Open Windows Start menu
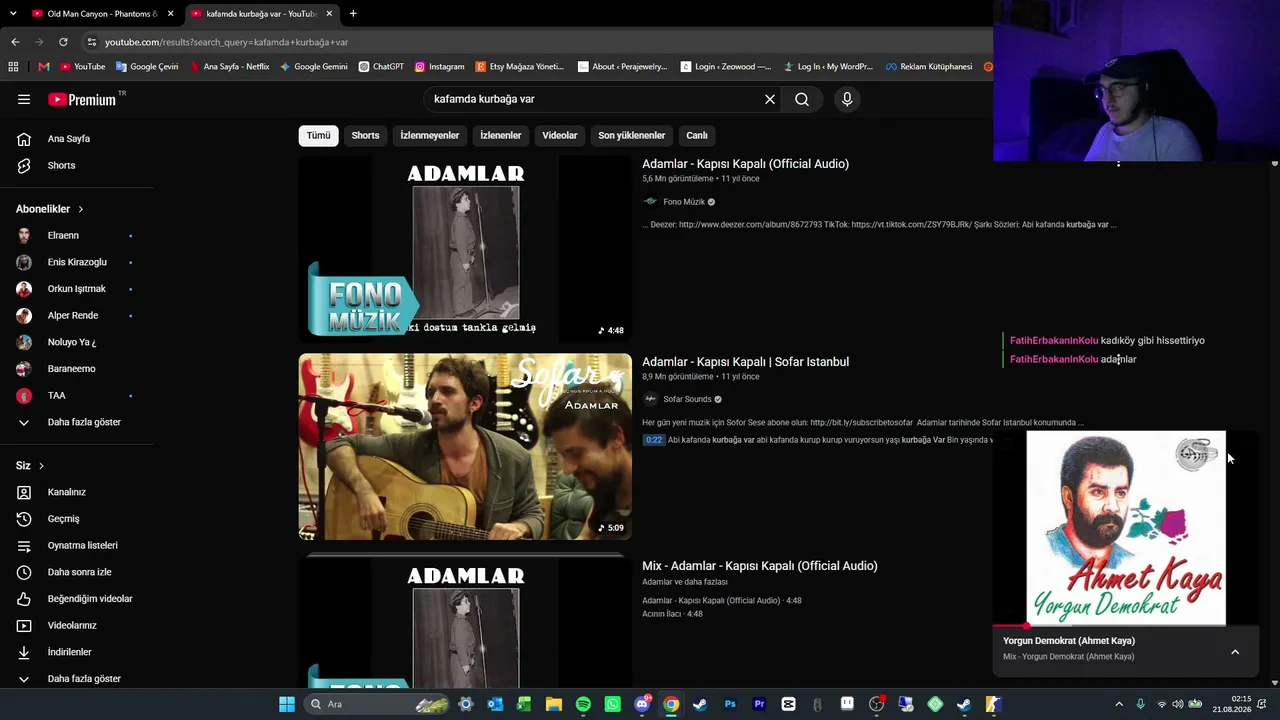1280x720 pixels. click(287, 704)
